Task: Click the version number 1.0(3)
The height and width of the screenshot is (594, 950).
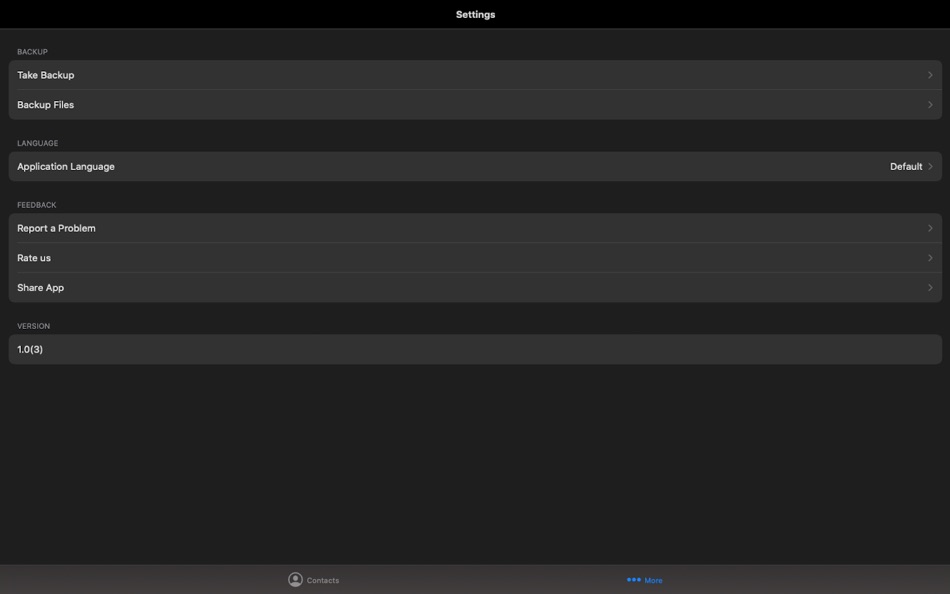Action: click(30, 350)
